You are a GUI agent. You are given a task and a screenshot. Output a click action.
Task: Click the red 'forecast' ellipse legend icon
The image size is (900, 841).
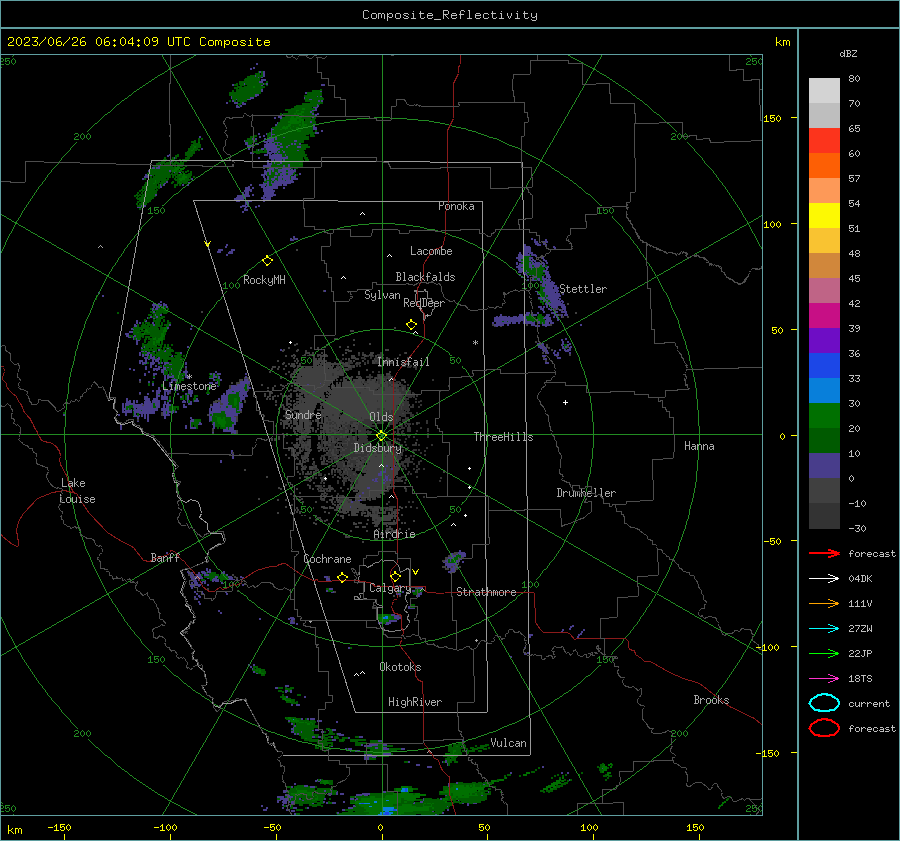coord(824,728)
